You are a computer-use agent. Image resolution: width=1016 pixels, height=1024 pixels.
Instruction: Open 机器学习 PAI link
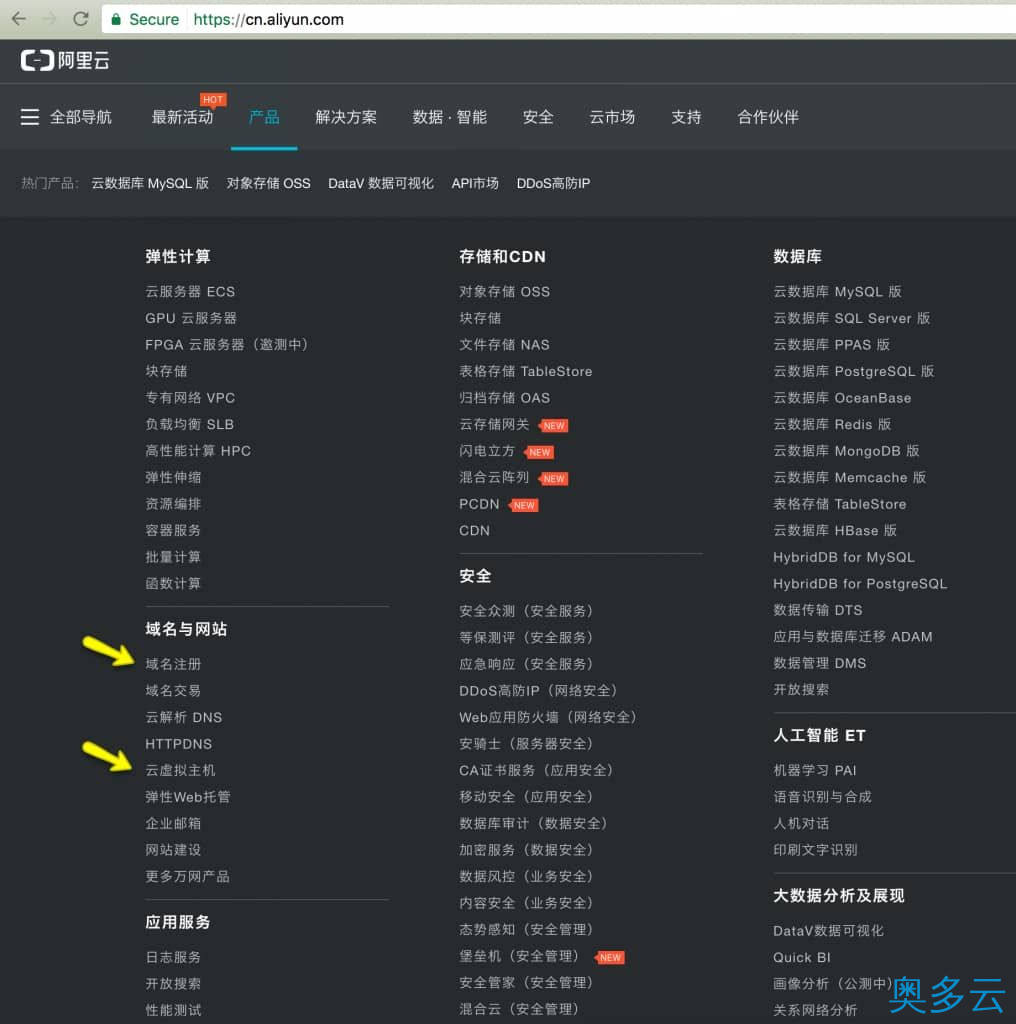[814, 771]
